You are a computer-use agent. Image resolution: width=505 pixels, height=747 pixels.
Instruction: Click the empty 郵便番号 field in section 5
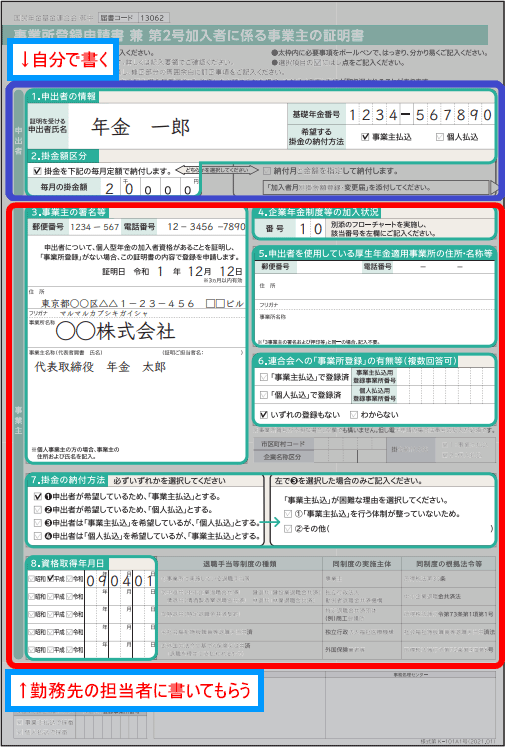point(328,267)
